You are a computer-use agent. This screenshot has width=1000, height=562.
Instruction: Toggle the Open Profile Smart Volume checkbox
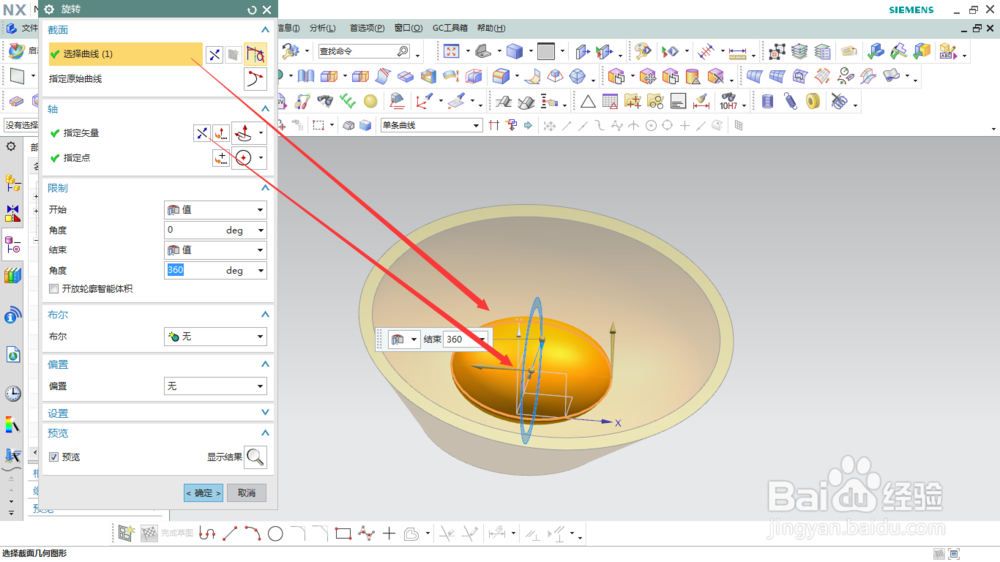click(x=54, y=289)
